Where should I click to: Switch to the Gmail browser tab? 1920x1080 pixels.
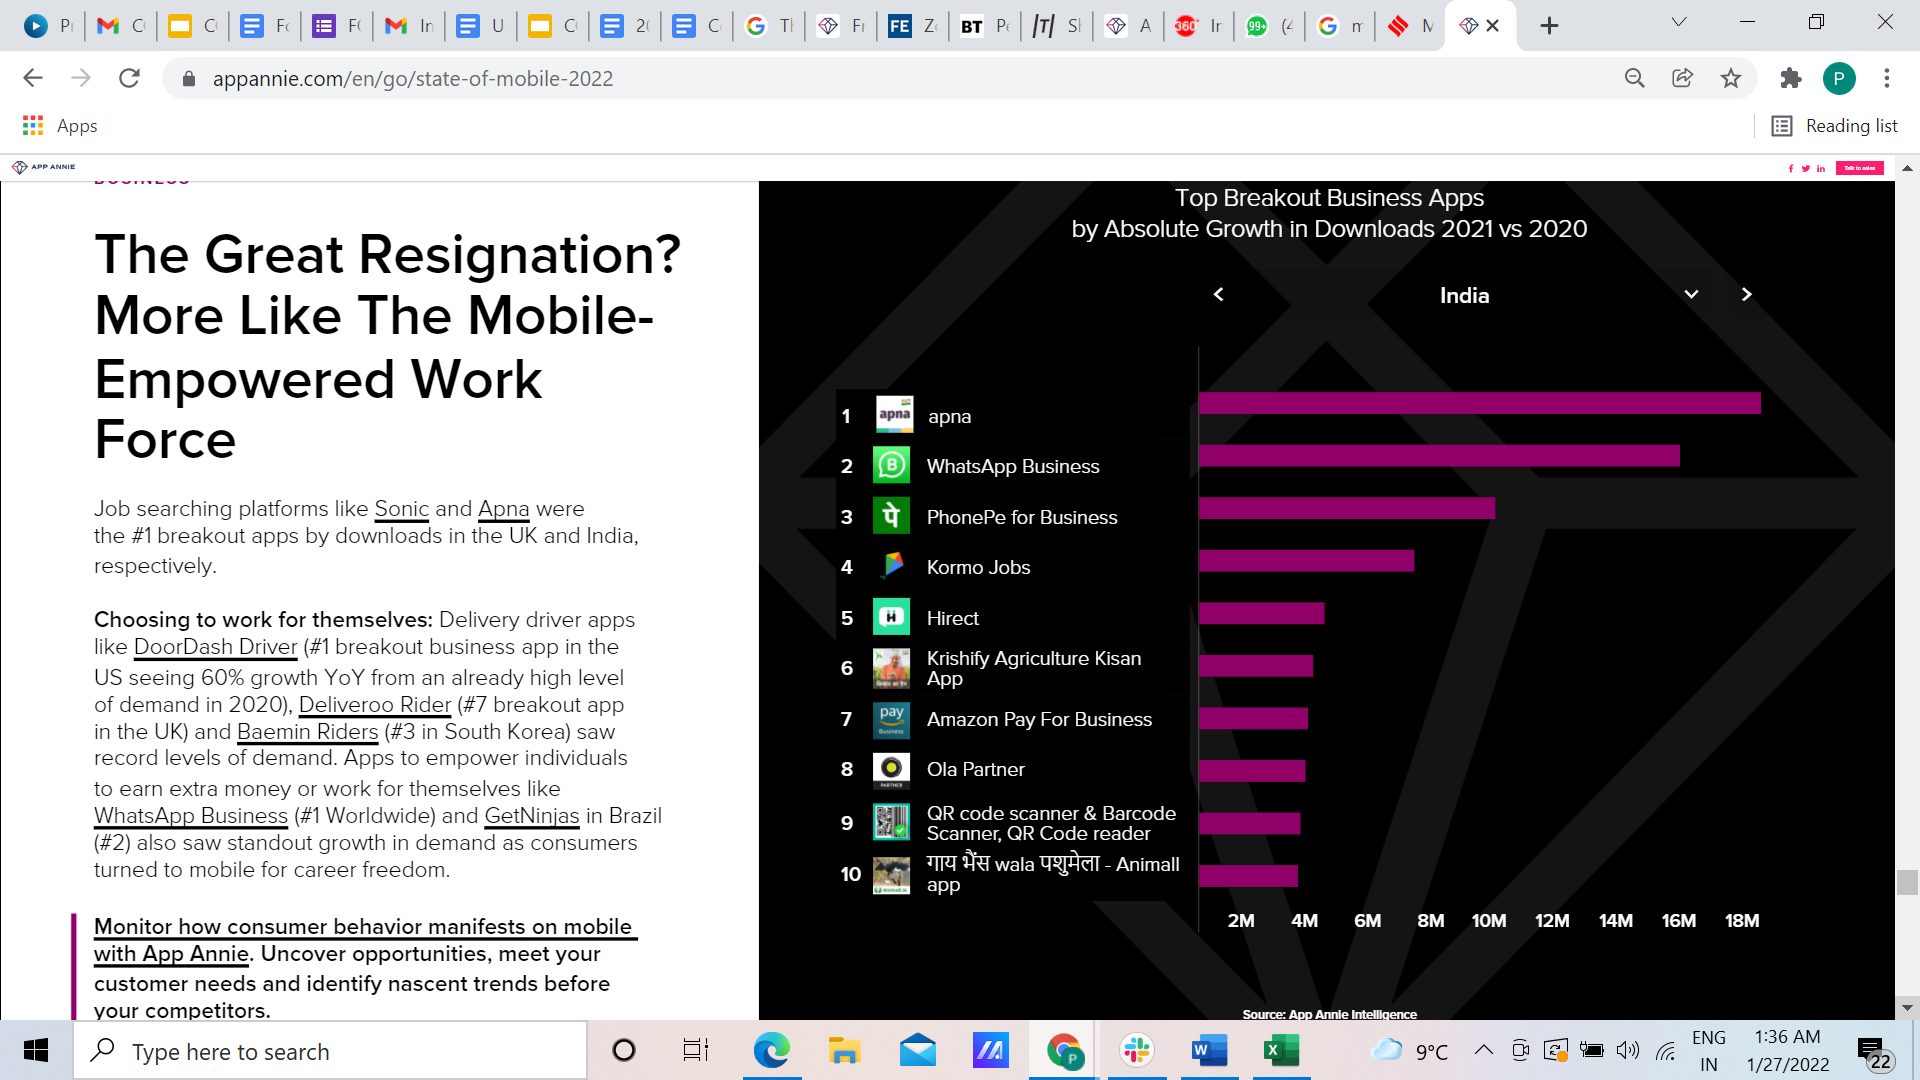pos(120,25)
